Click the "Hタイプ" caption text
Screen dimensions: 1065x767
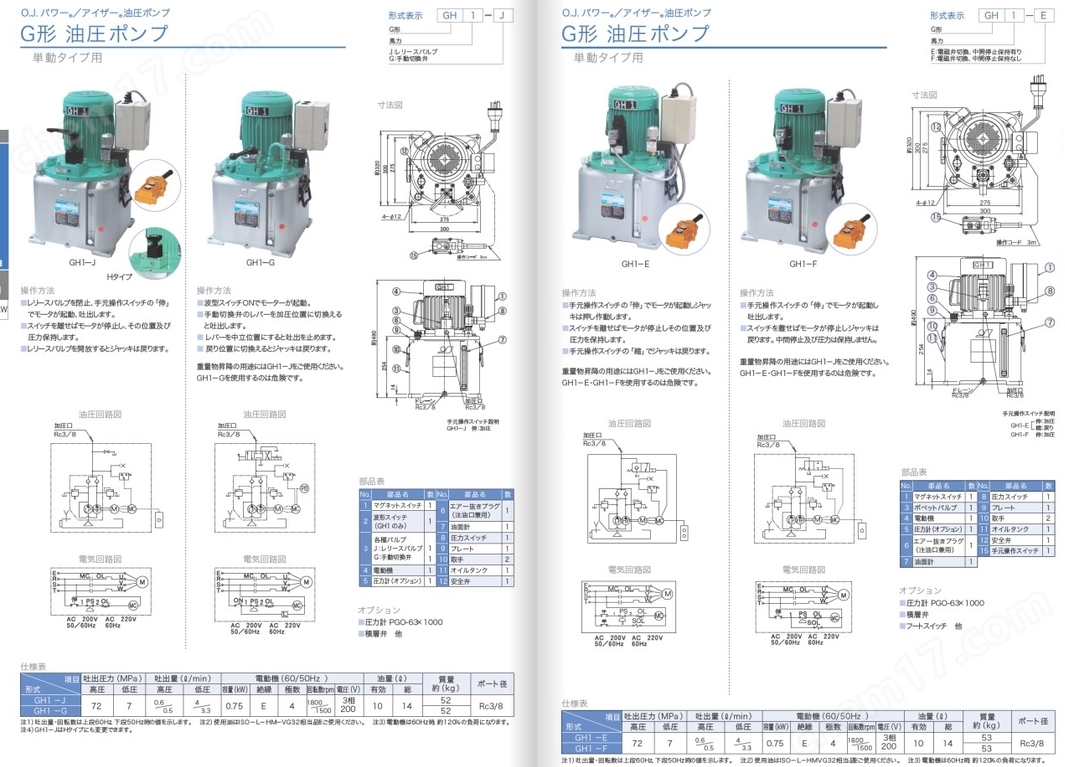119,277
